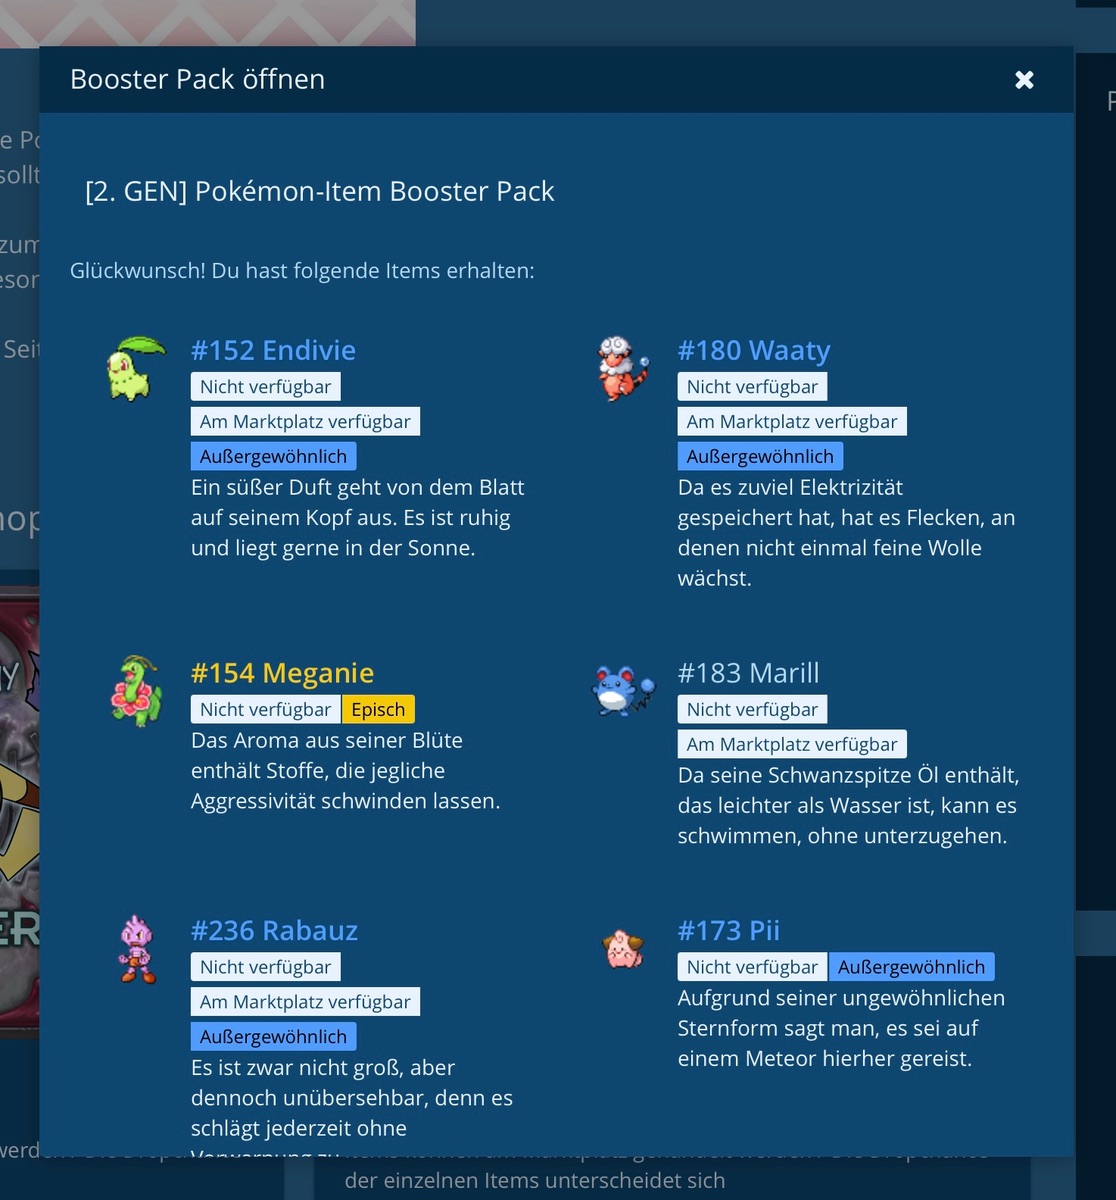The image size is (1116, 1200).
Task: Open the #173 Pii item link
Action: click(x=729, y=931)
